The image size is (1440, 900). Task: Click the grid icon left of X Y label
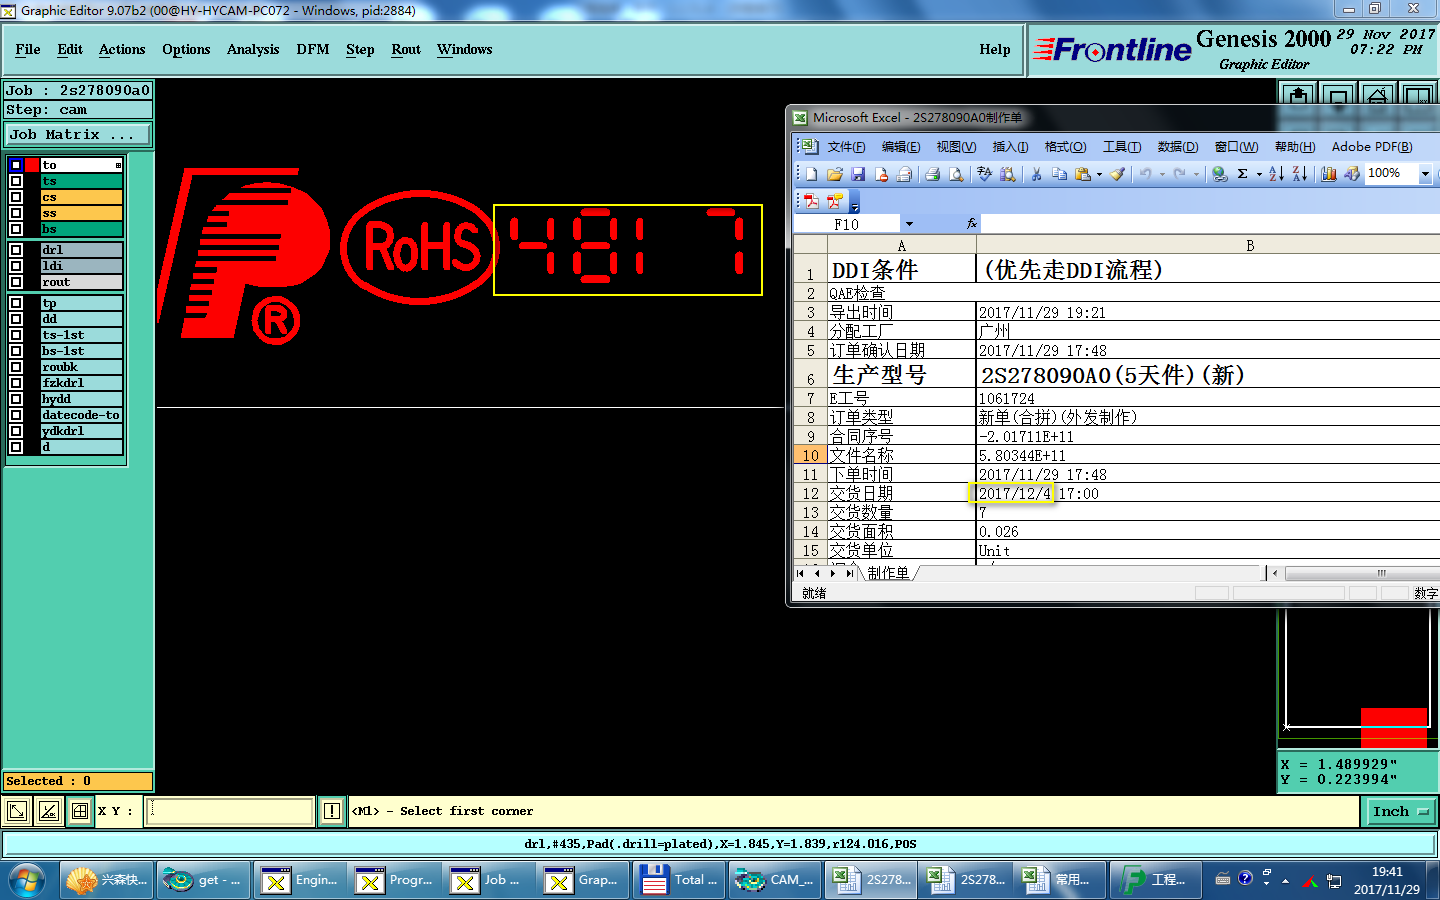point(80,811)
